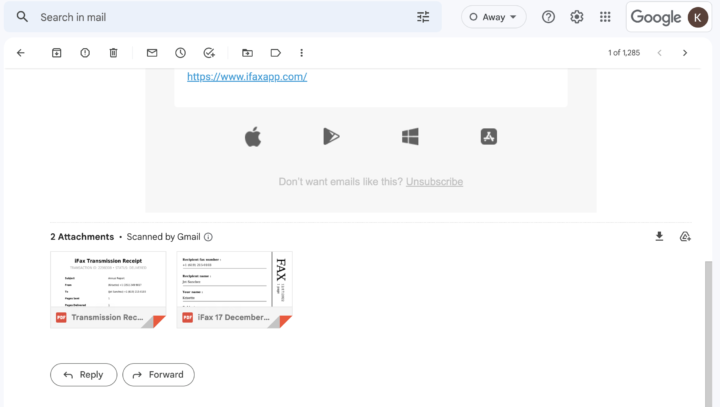Click the Apple logo icon
Image resolution: width=720 pixels, height=407 pixels.
pyautogui.click(x=253, y=137)
